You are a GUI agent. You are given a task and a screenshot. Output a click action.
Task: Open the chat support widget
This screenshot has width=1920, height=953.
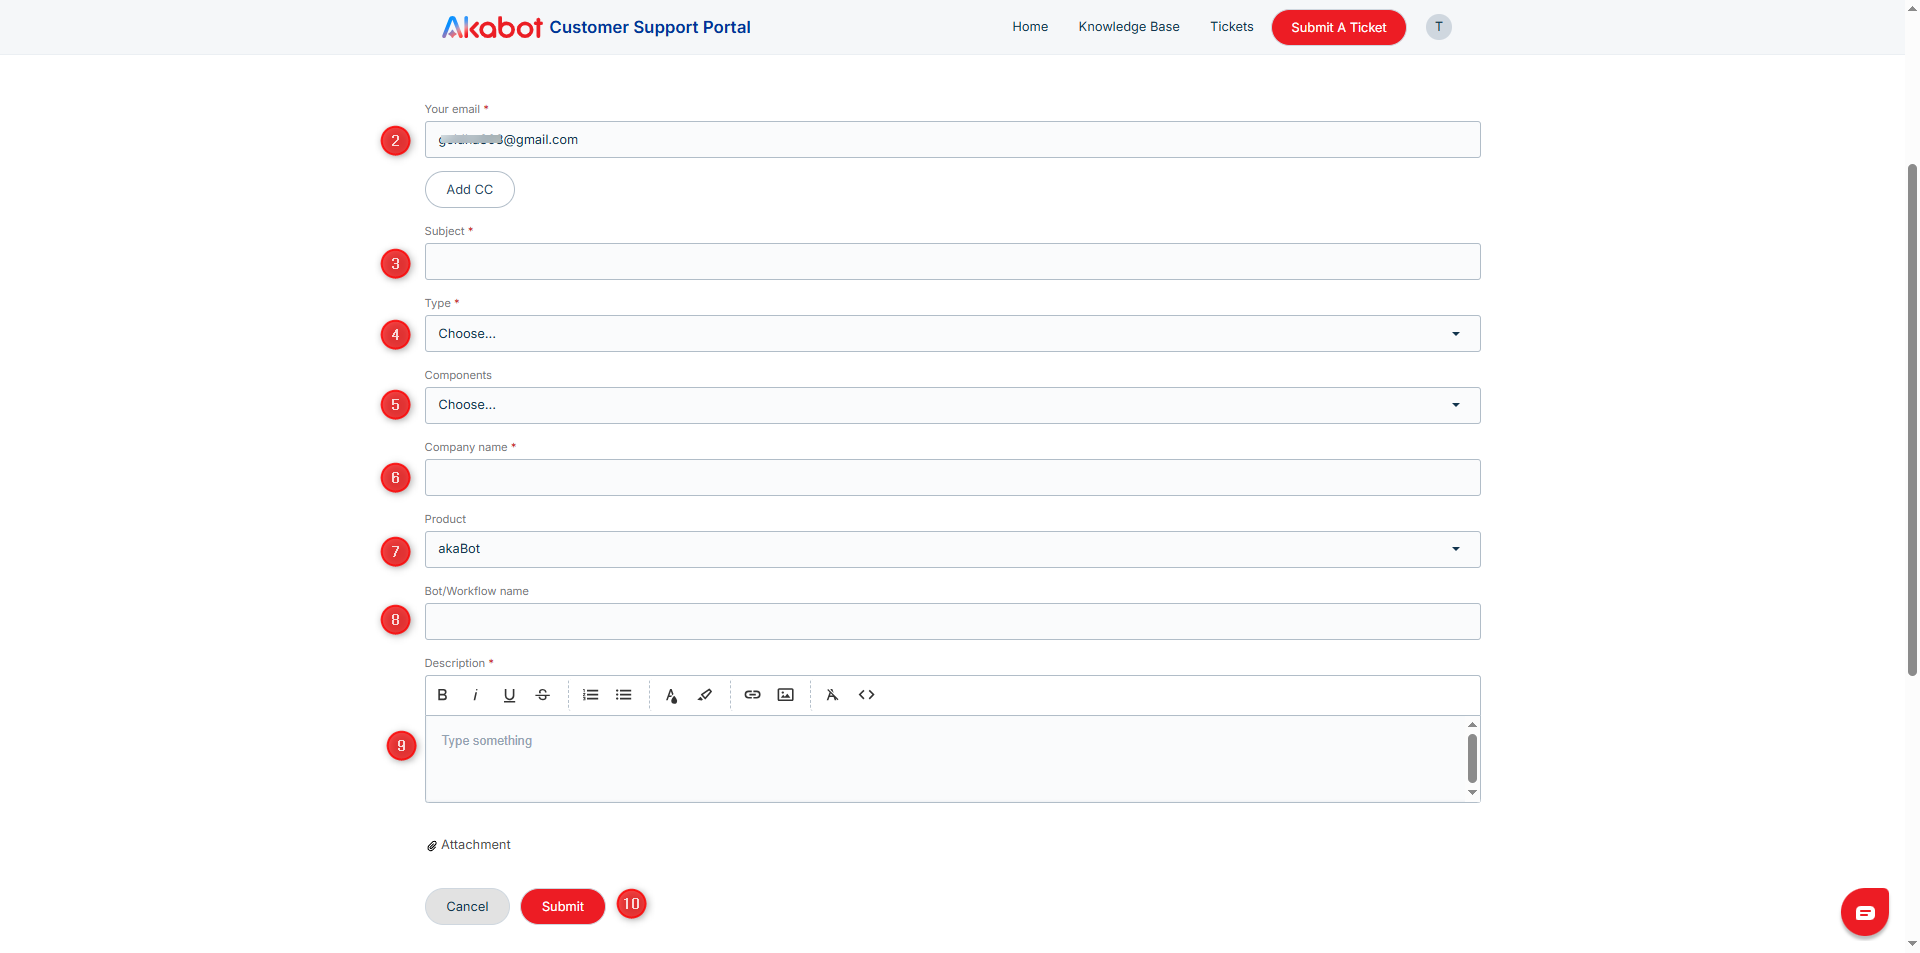click(x=1865, y=912)
